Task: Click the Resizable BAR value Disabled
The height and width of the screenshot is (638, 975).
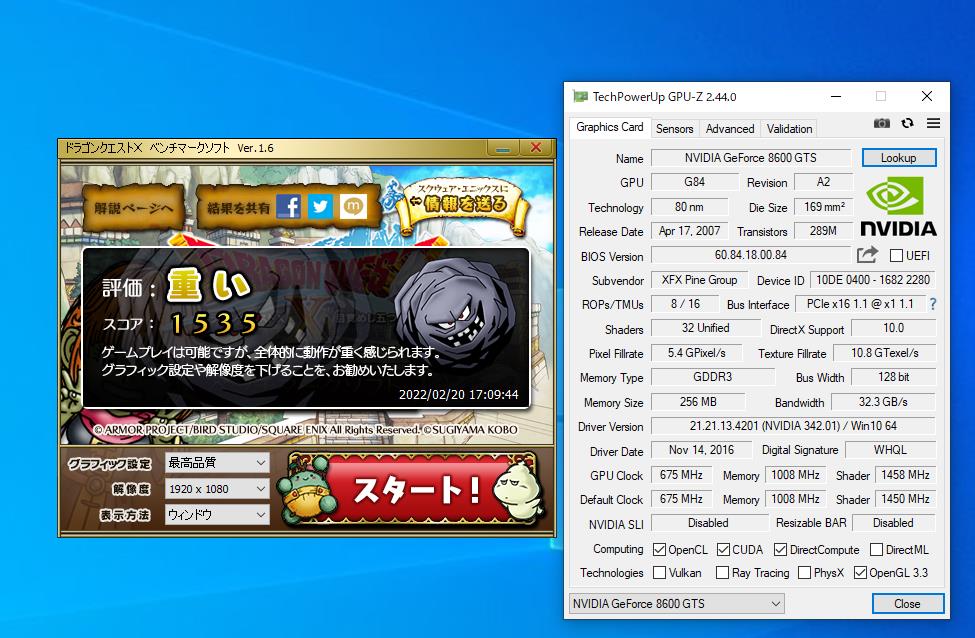Action: click(893, 523)
